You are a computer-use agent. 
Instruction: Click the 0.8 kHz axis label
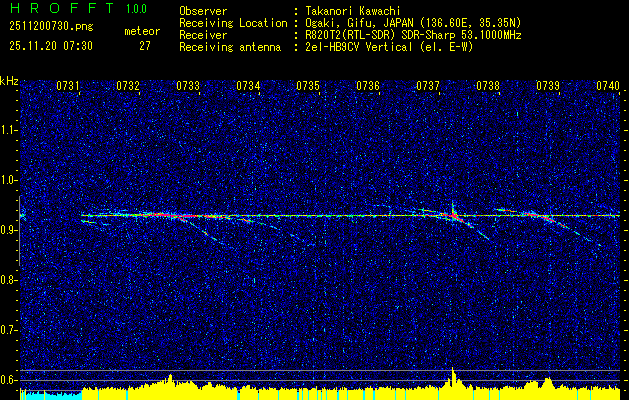pyautogui.click(x=8, y=280)
